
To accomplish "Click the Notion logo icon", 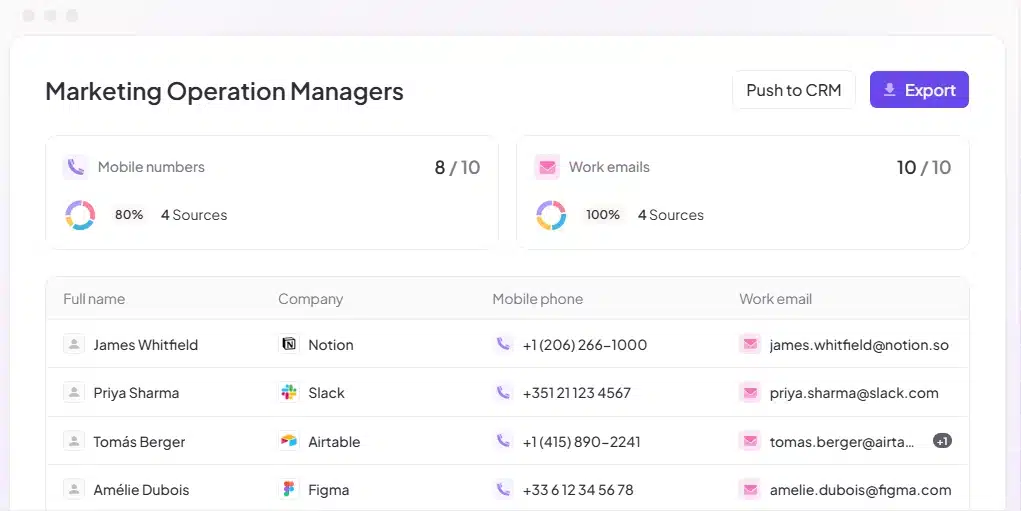I will coord(289,344).
